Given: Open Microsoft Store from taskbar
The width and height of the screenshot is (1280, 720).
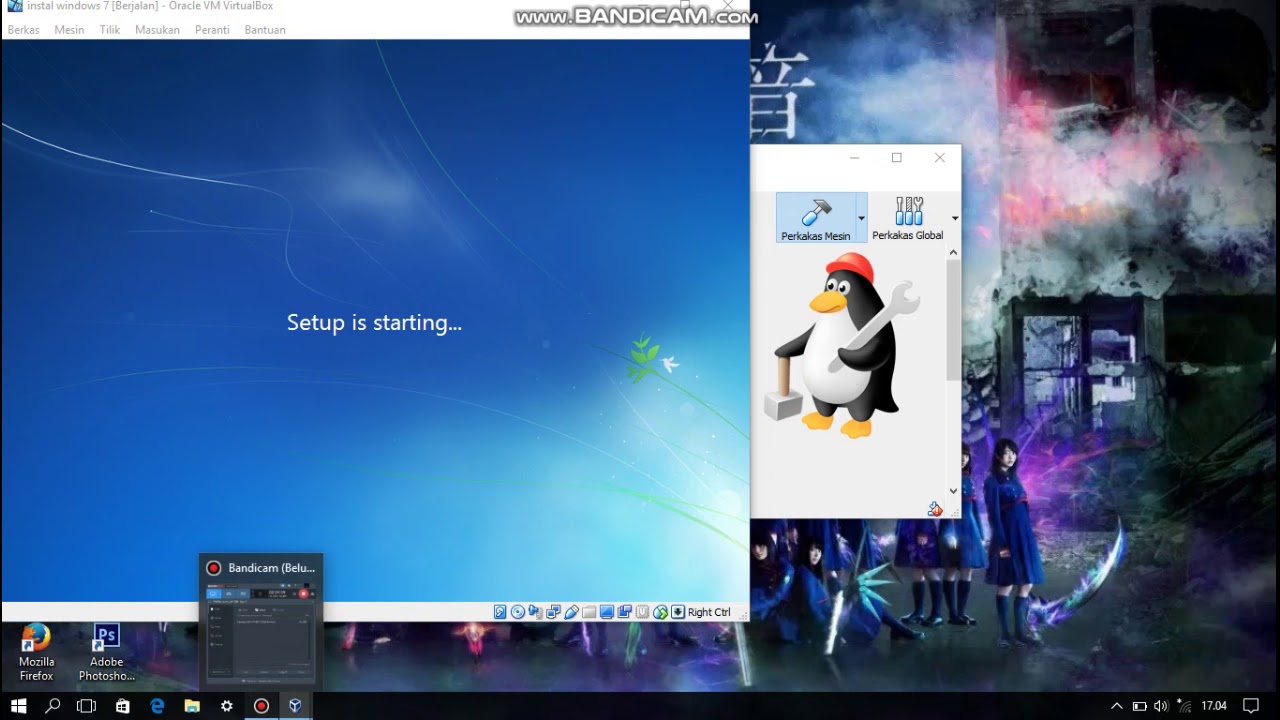Looking at the screenshot, I should coord(122,706).
